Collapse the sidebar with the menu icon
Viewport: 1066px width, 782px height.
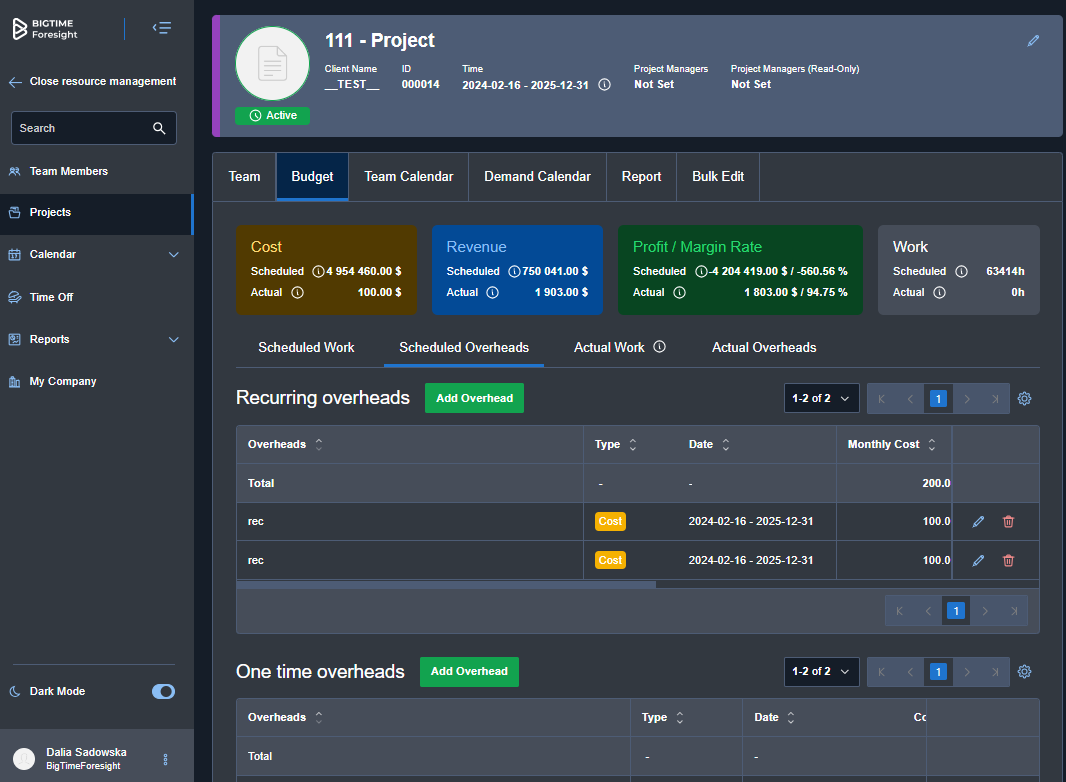(x=161, y=28)
